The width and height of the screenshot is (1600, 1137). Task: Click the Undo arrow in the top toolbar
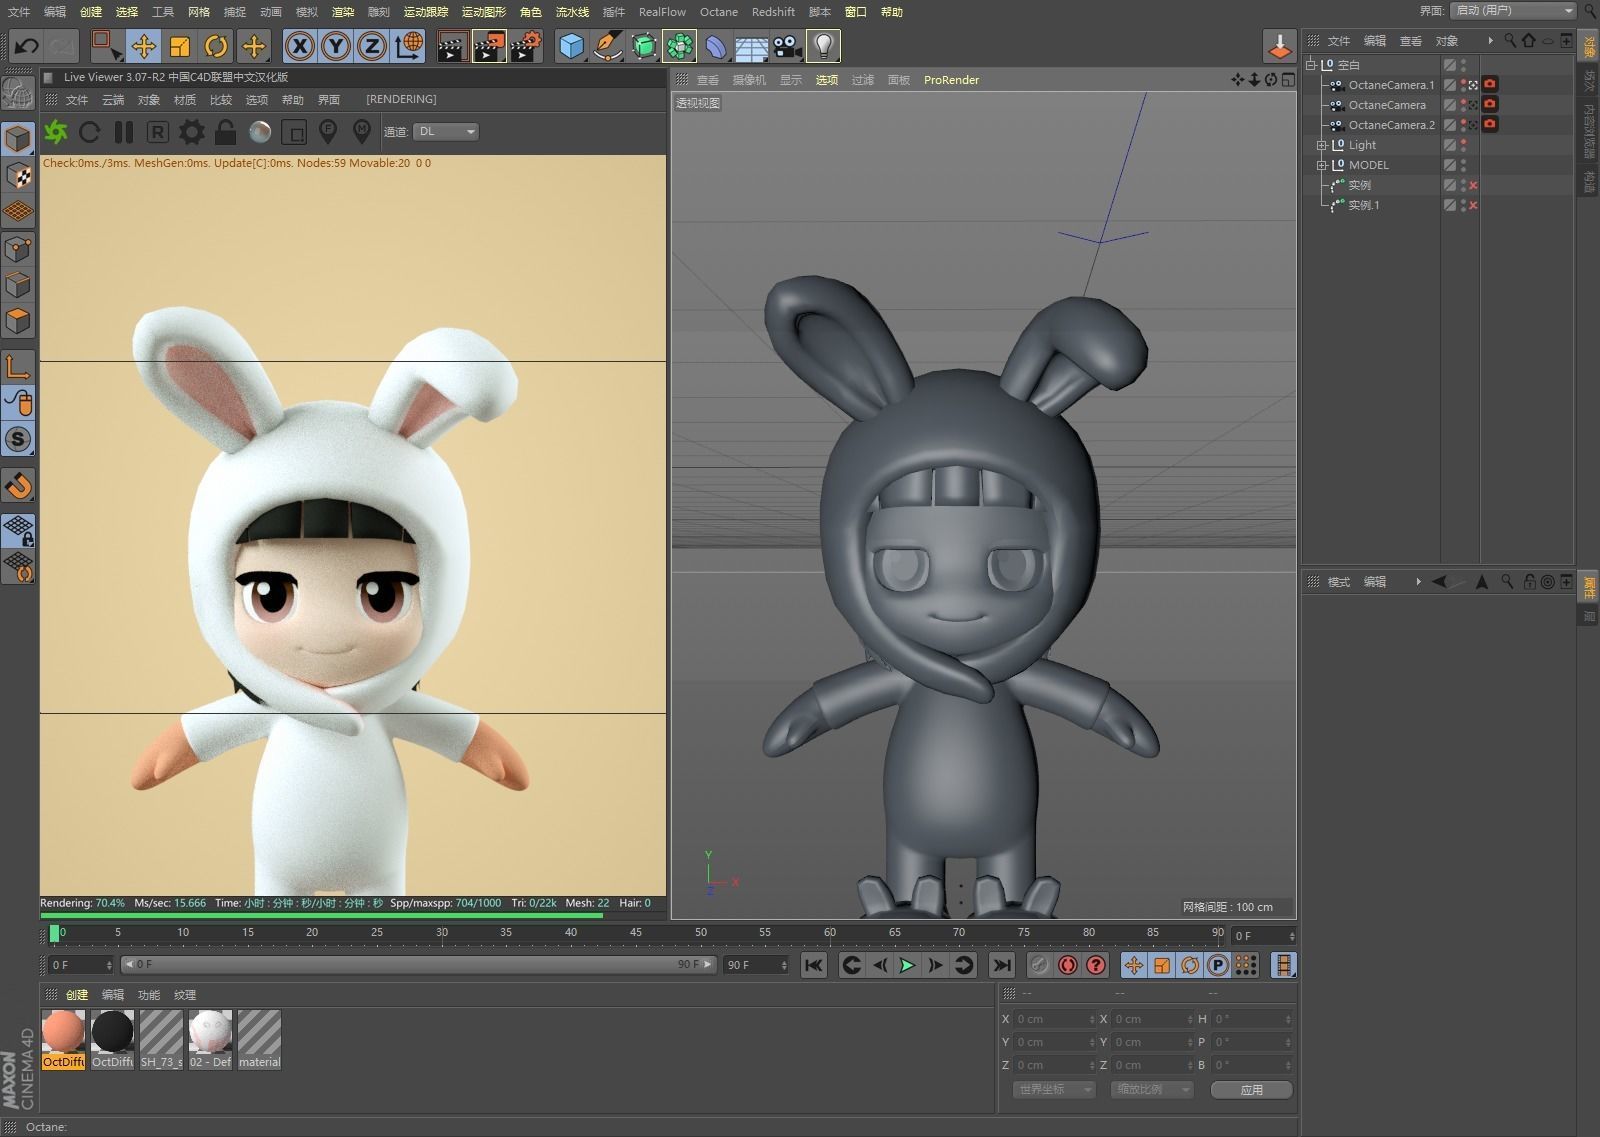pos(26,46)
